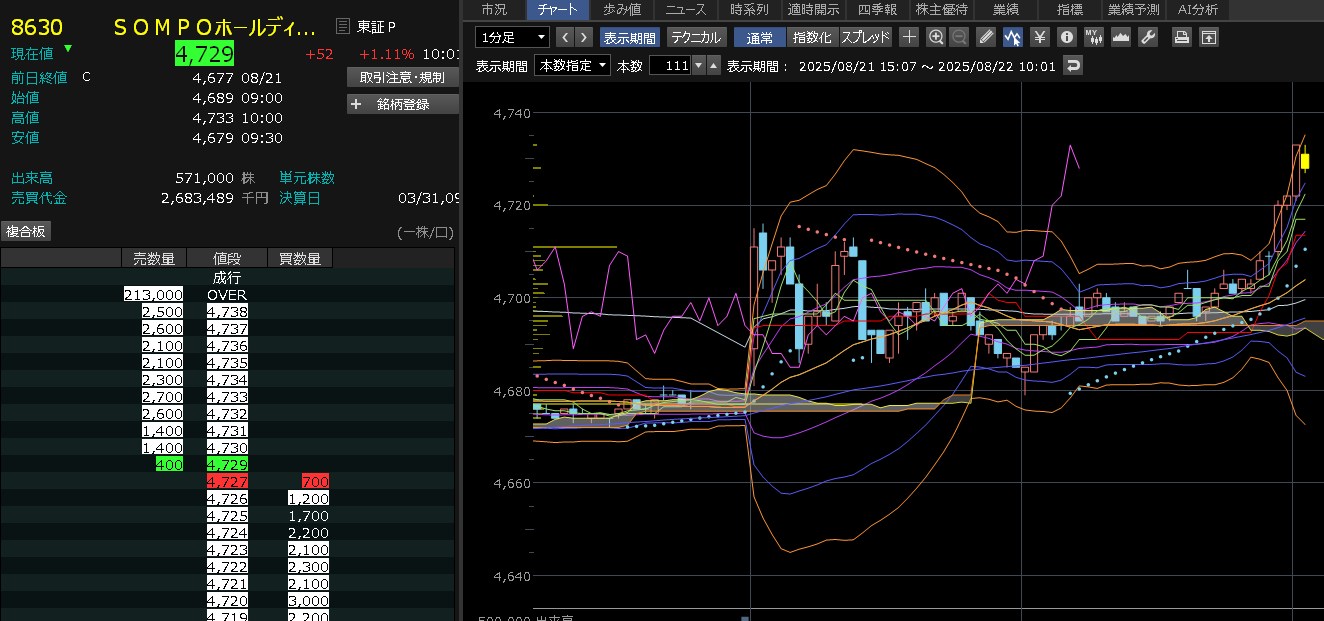Viewport: 1324px width, 621px height.
Task: Activate the pencil drawing tool
Action: point(986,38)
